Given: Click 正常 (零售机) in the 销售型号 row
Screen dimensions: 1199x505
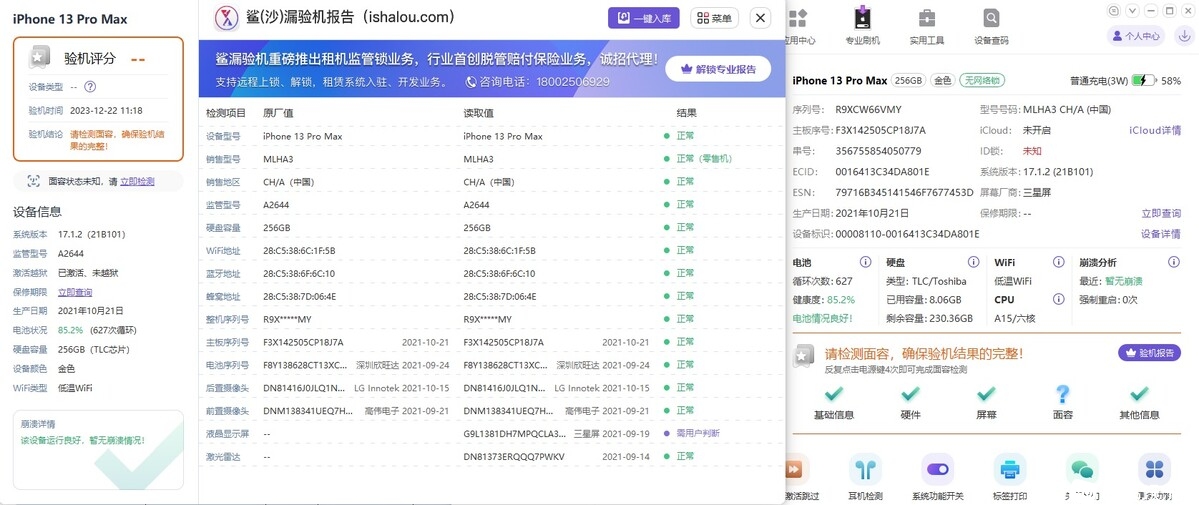Looking at the screenshot, I should point(703,158).
